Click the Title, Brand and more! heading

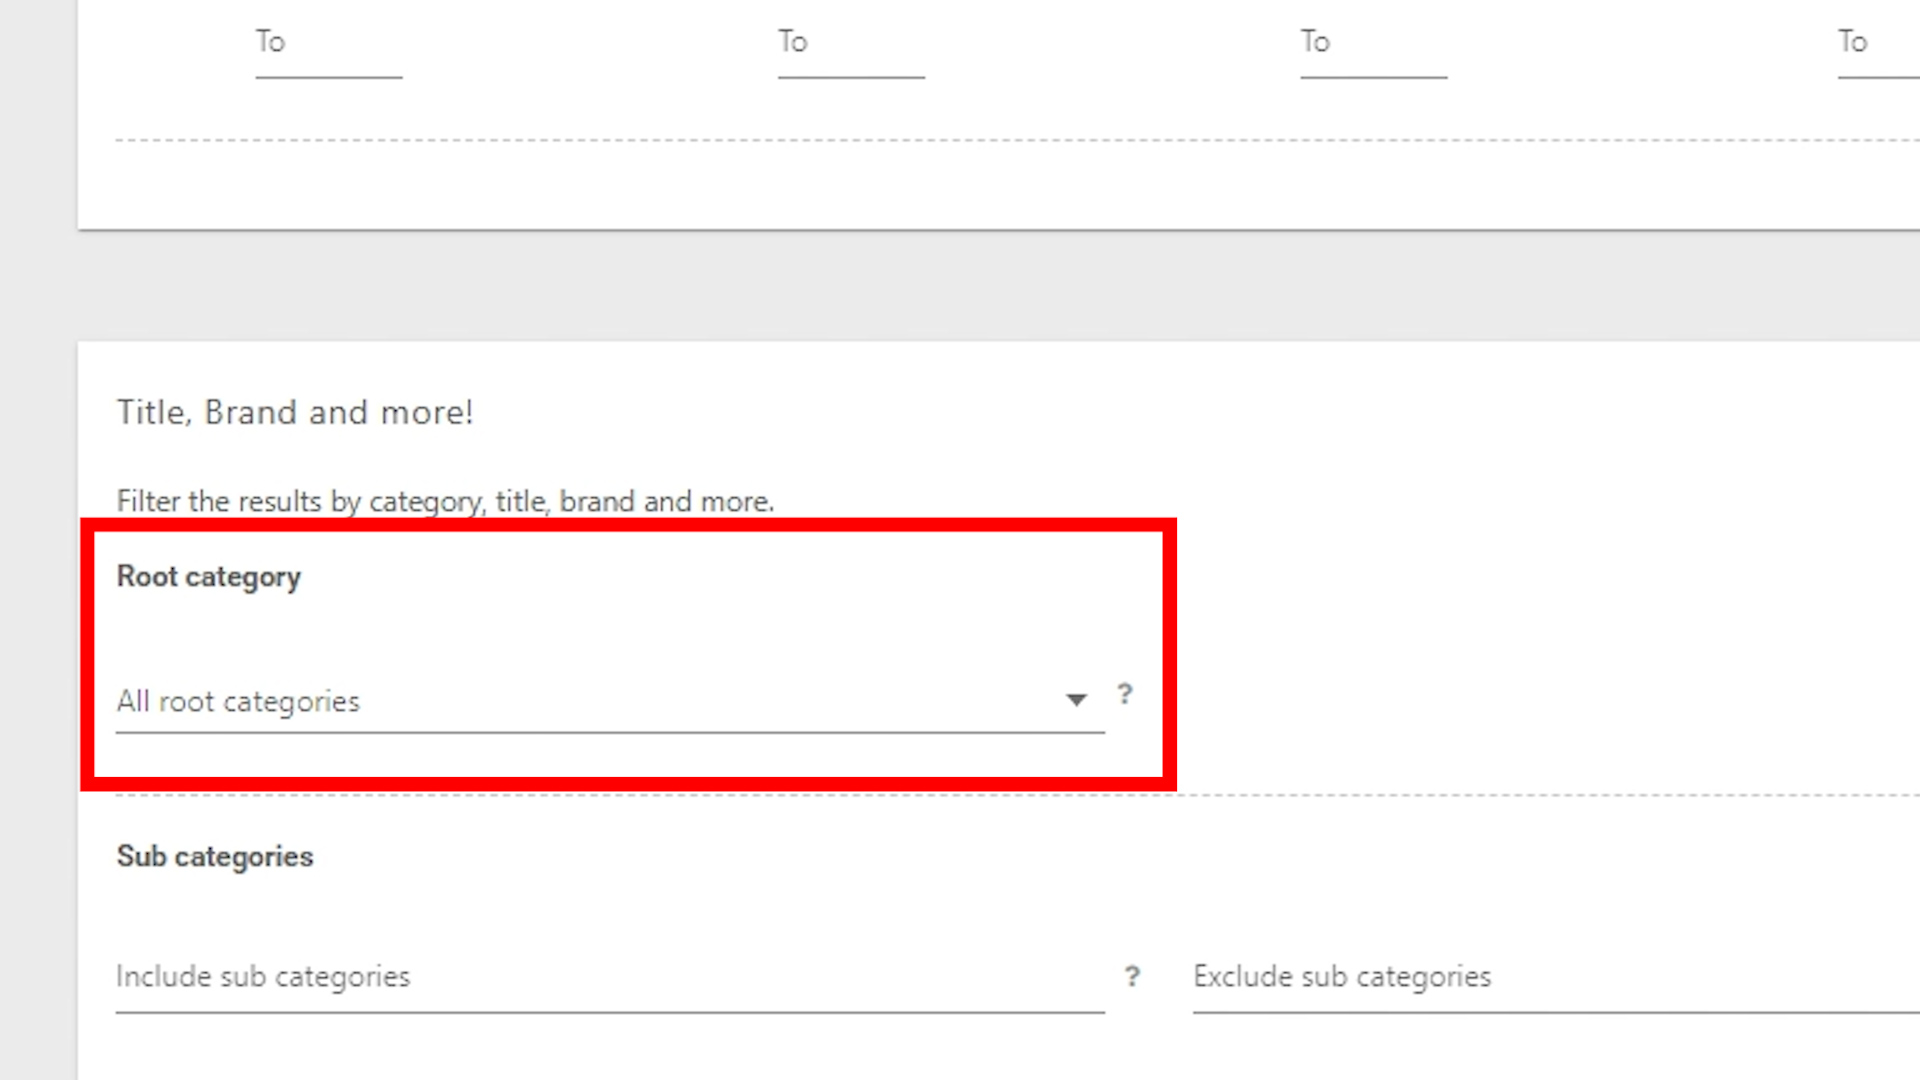[295, 413]
